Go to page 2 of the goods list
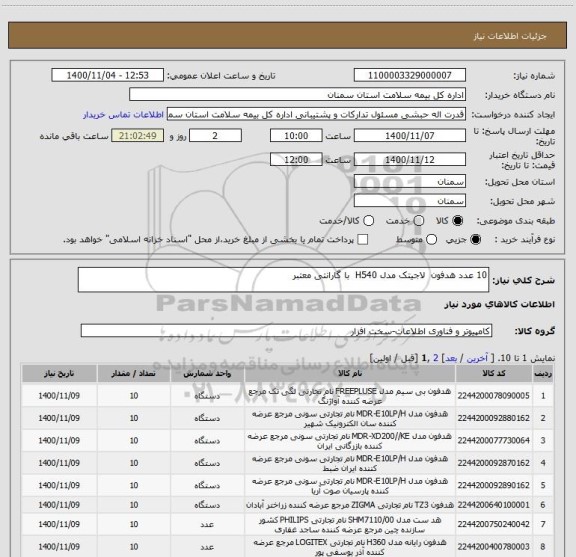 436,358
